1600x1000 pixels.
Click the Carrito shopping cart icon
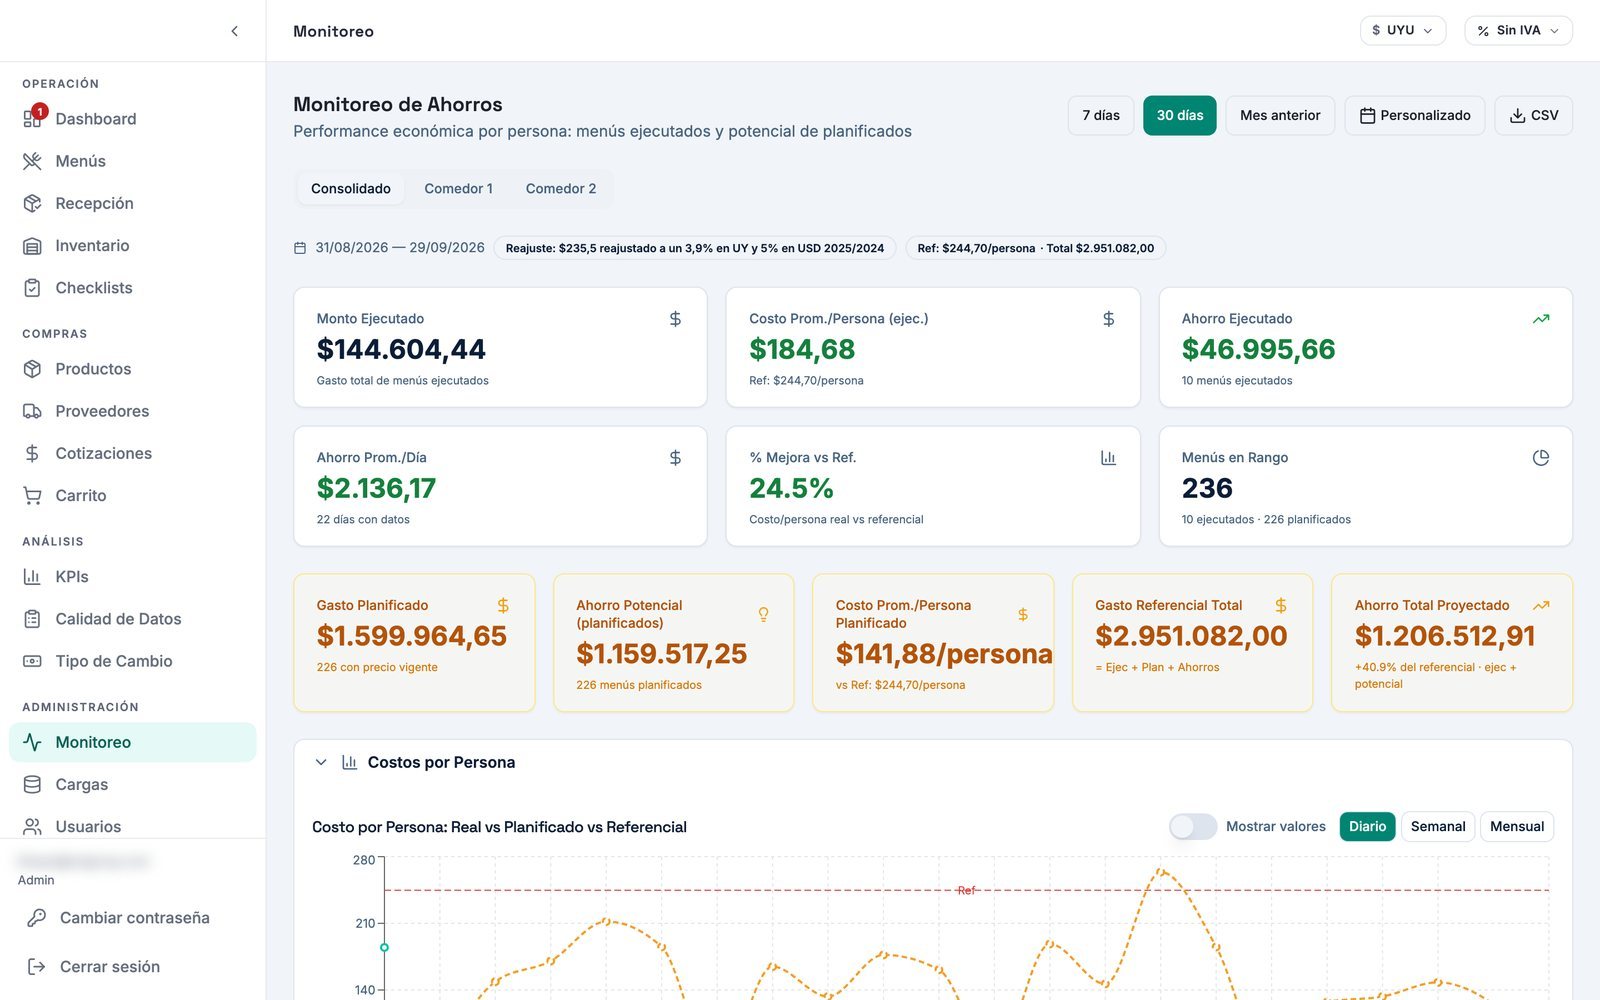click(x=32, y=495)
